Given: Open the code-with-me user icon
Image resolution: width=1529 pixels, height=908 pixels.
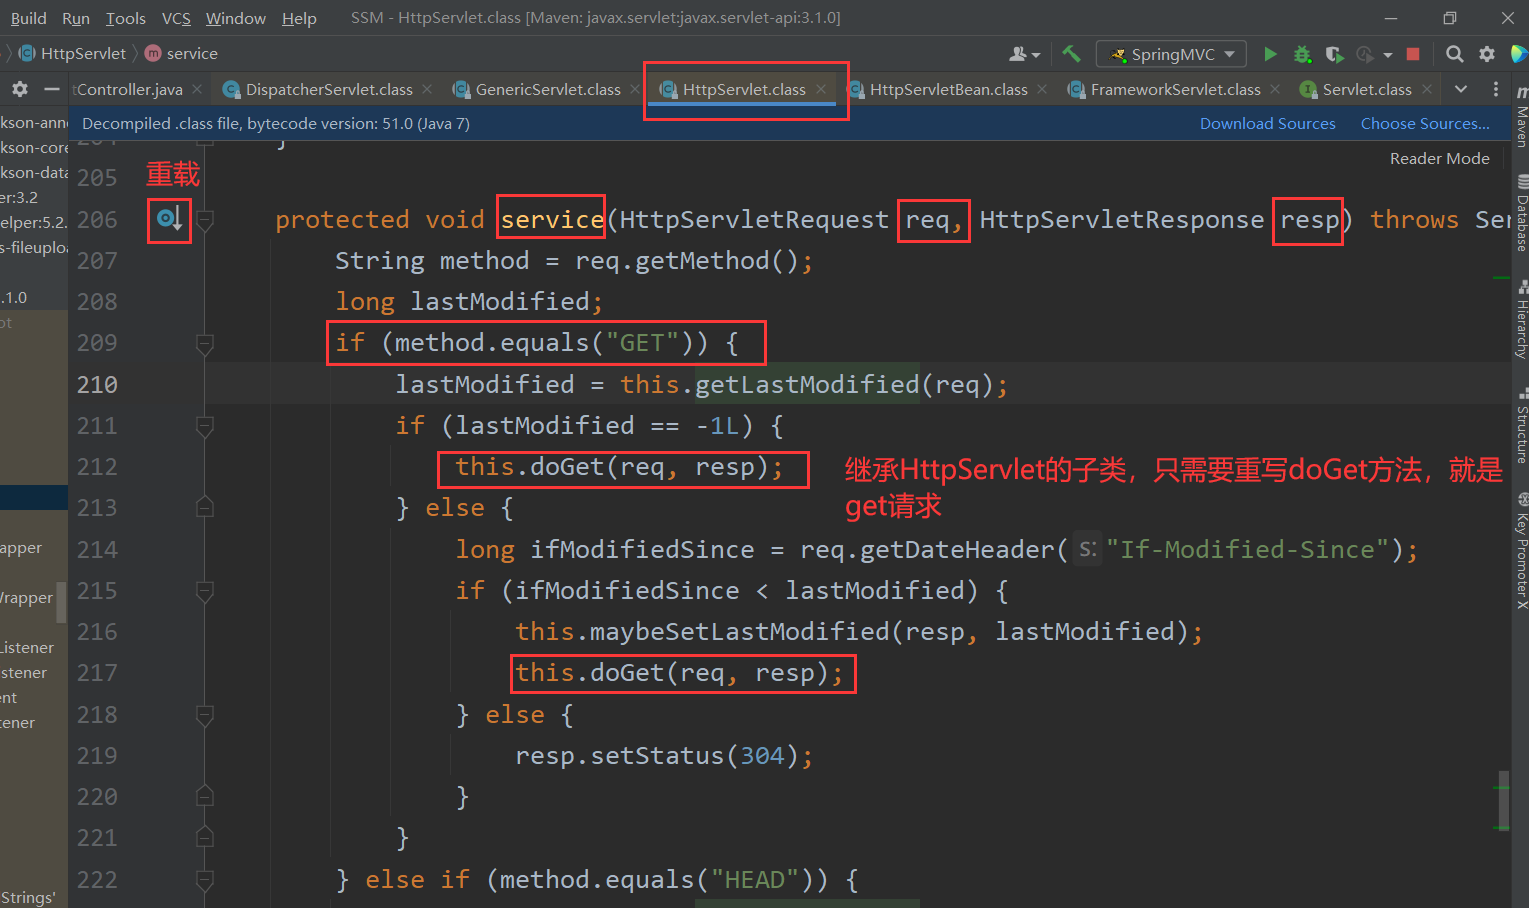Looking at the screenshot, I should pos(1018,54).
